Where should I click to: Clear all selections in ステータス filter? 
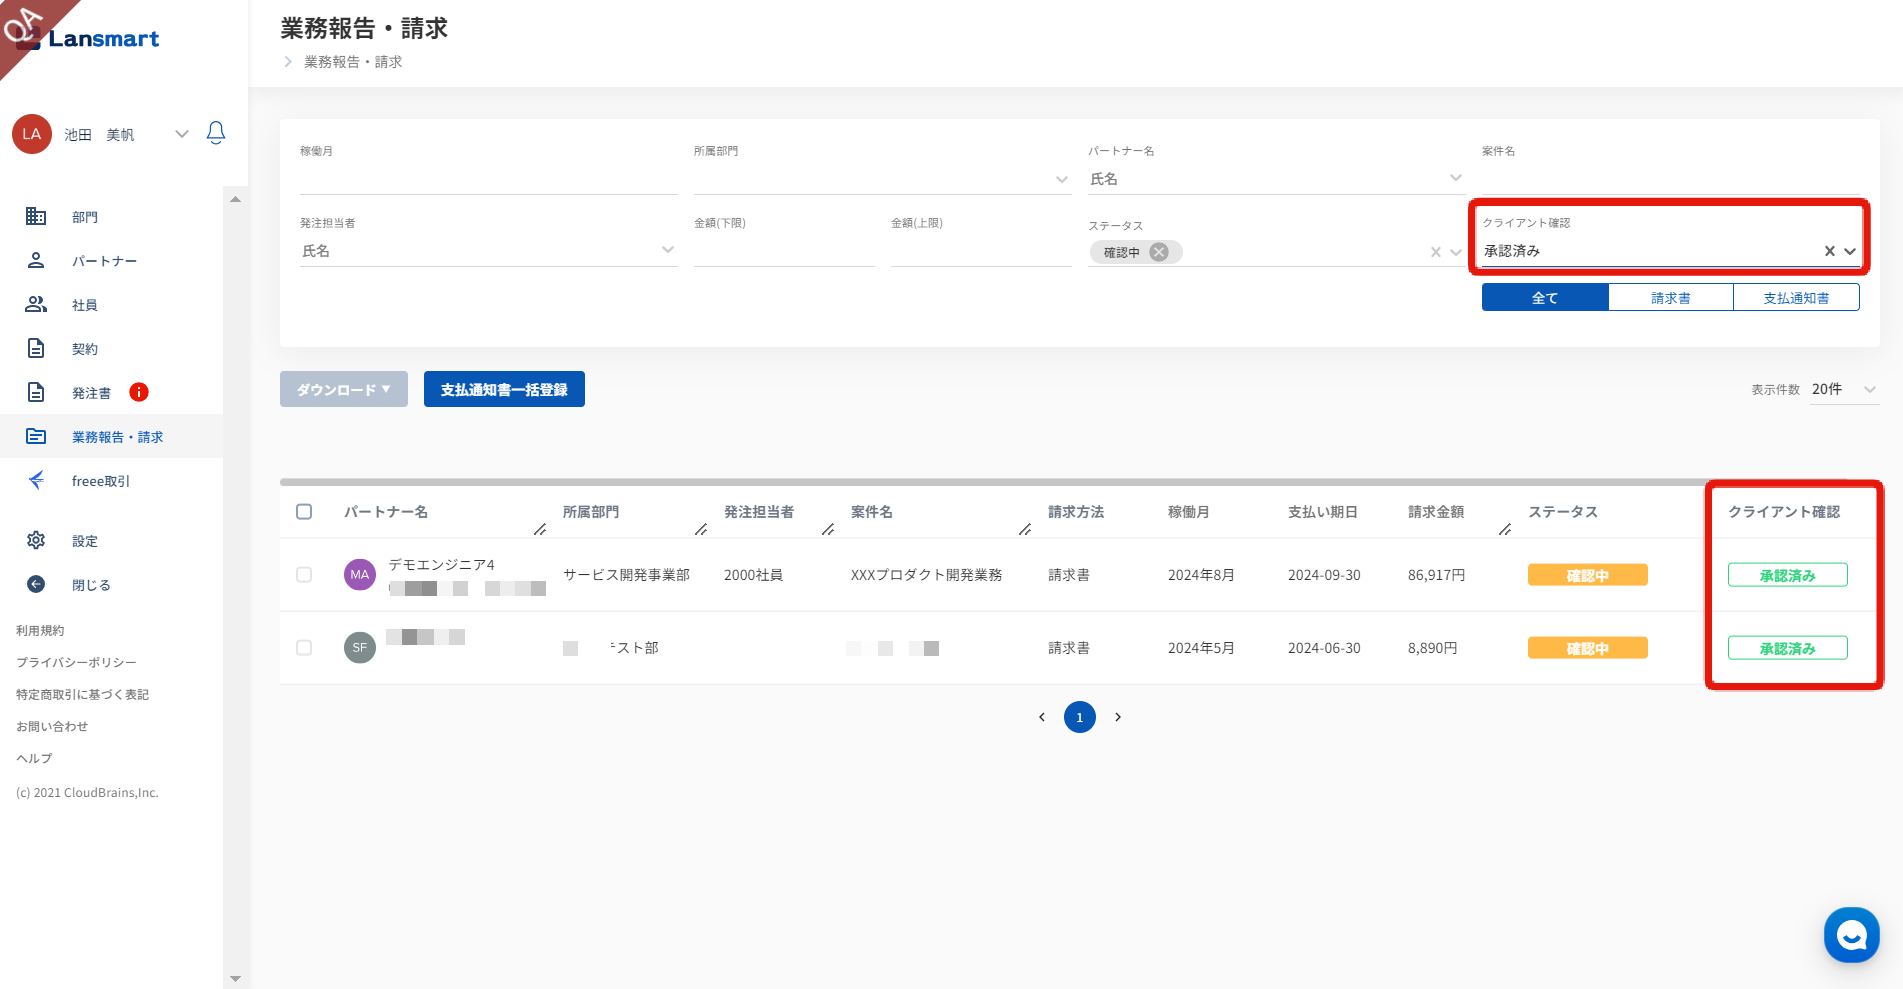pyautogui.click(x=1436, y=252)
